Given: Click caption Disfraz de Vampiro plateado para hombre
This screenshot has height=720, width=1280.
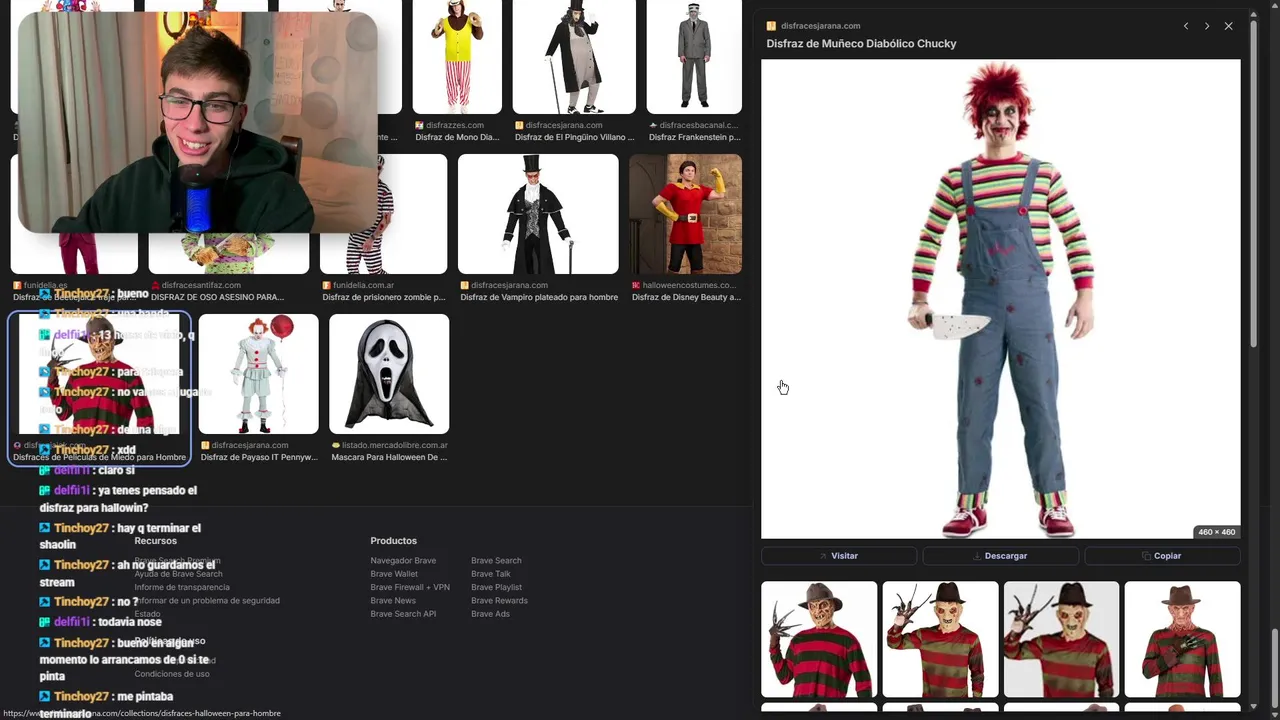Looking at the screenshot, I should [539, 297].
